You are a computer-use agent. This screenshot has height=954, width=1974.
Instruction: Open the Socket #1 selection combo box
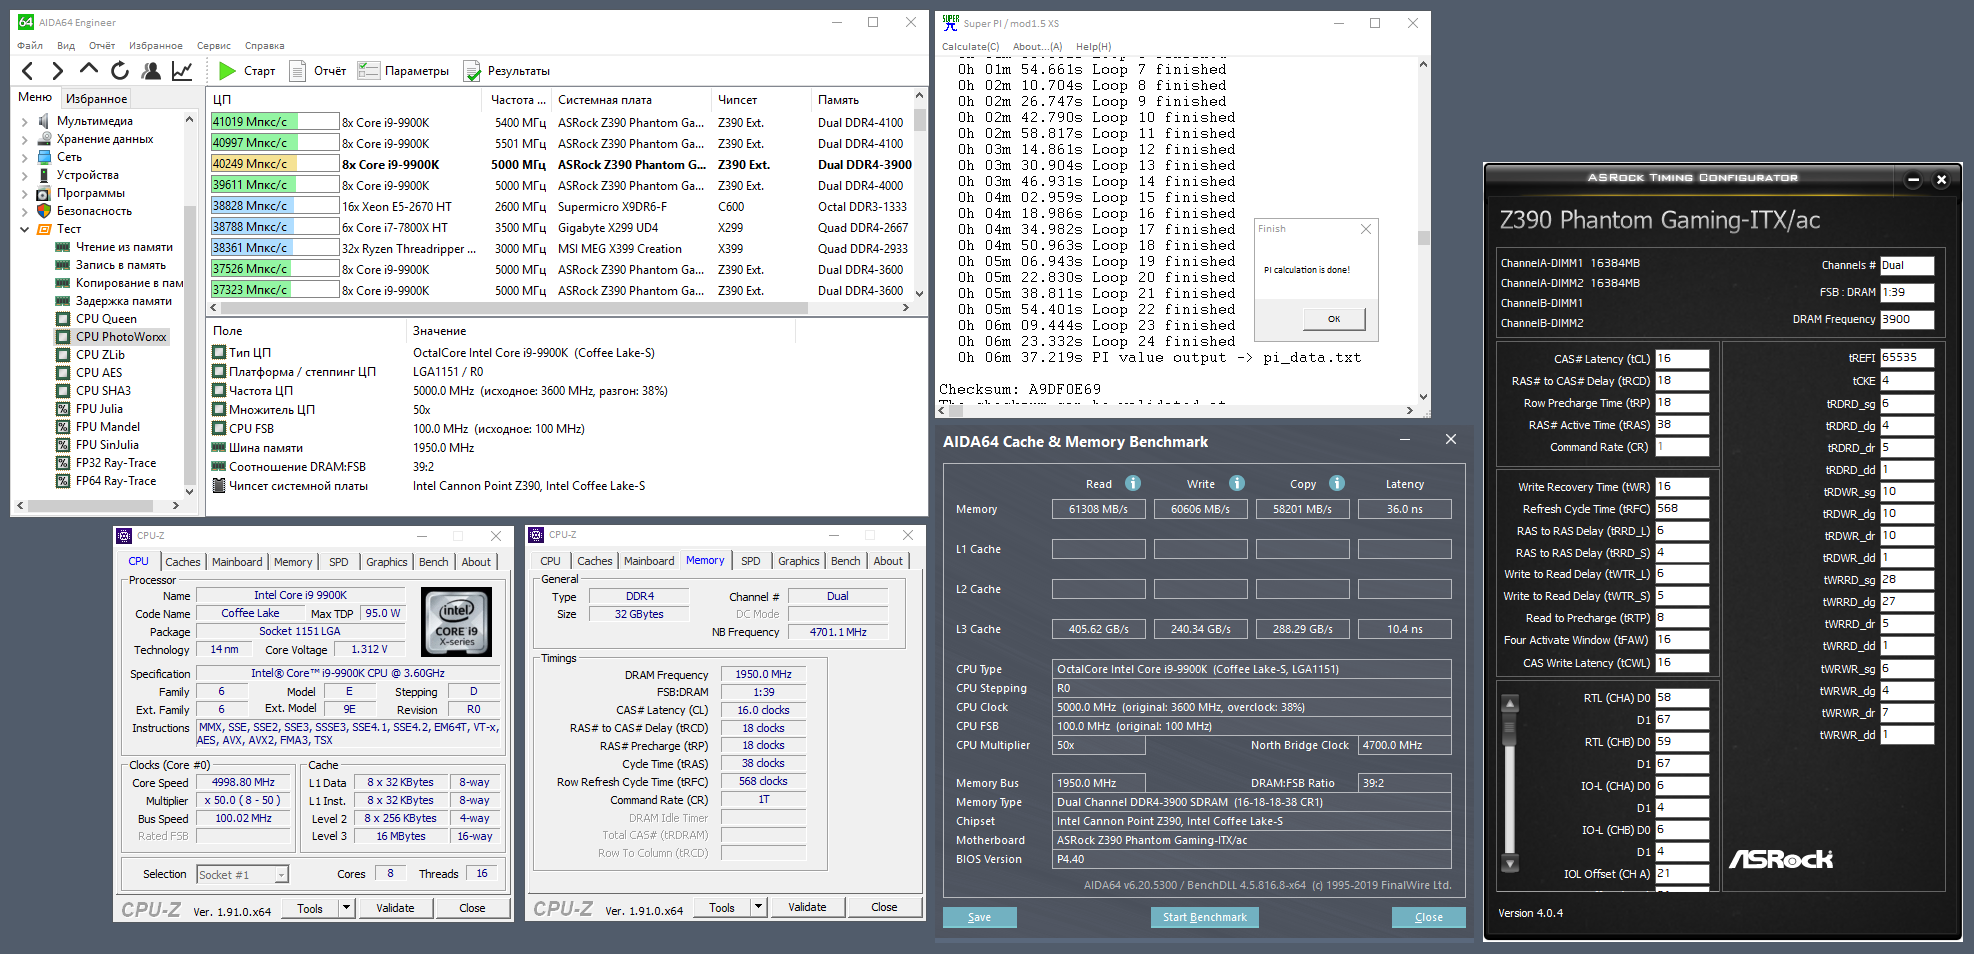click(242, 875)
